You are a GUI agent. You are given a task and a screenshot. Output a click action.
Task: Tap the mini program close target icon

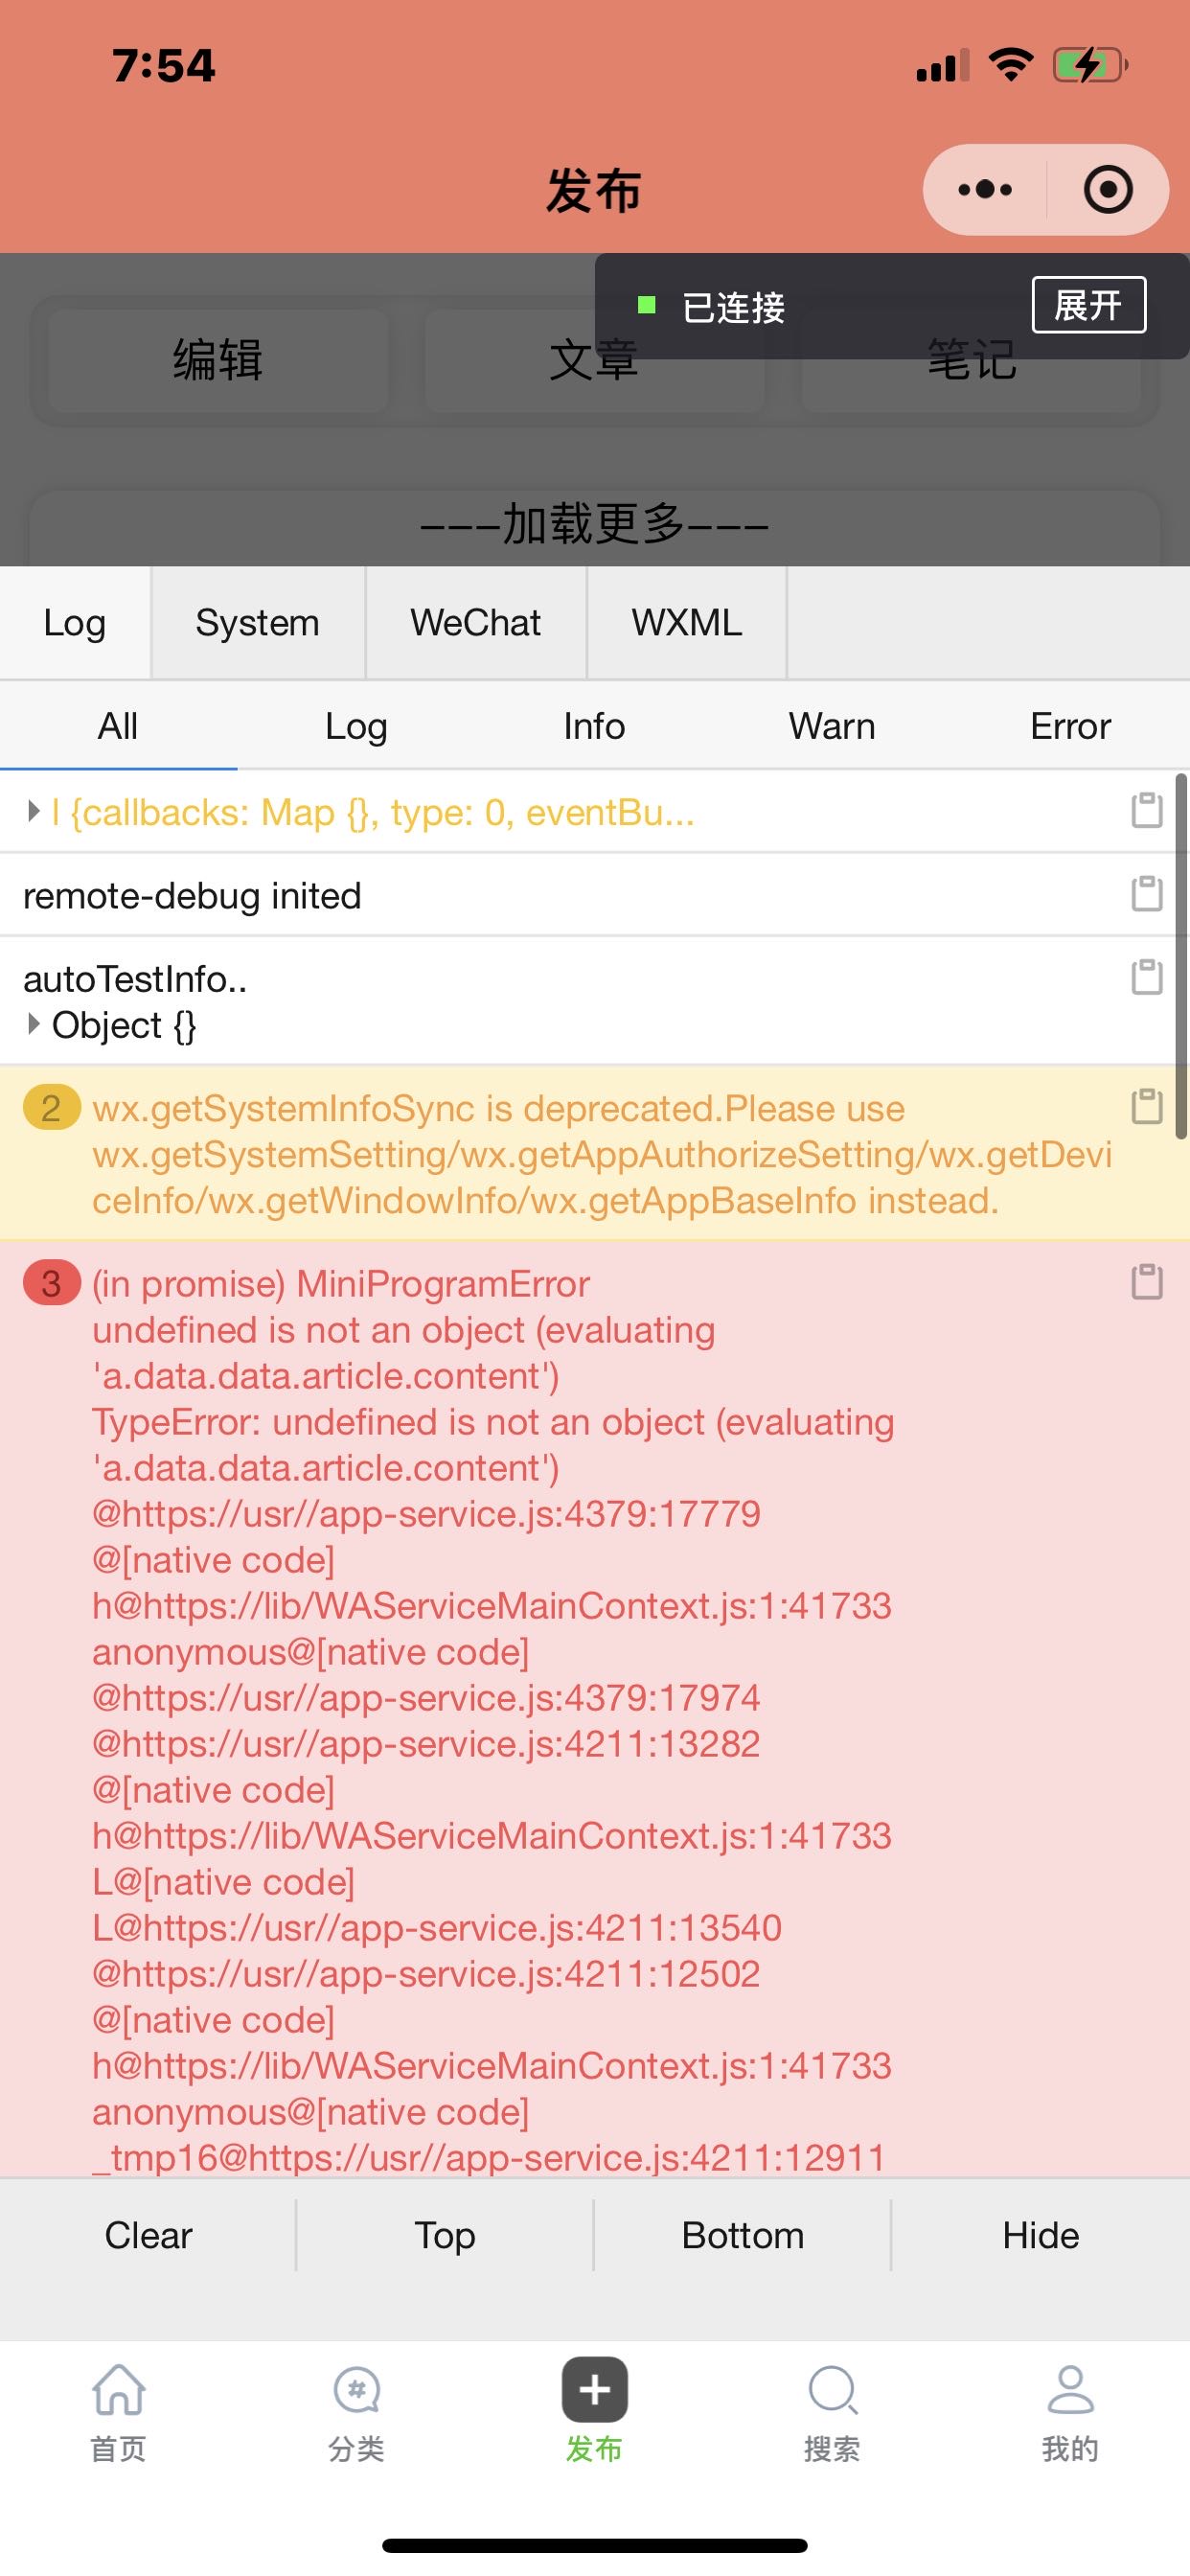point(1107,189)
